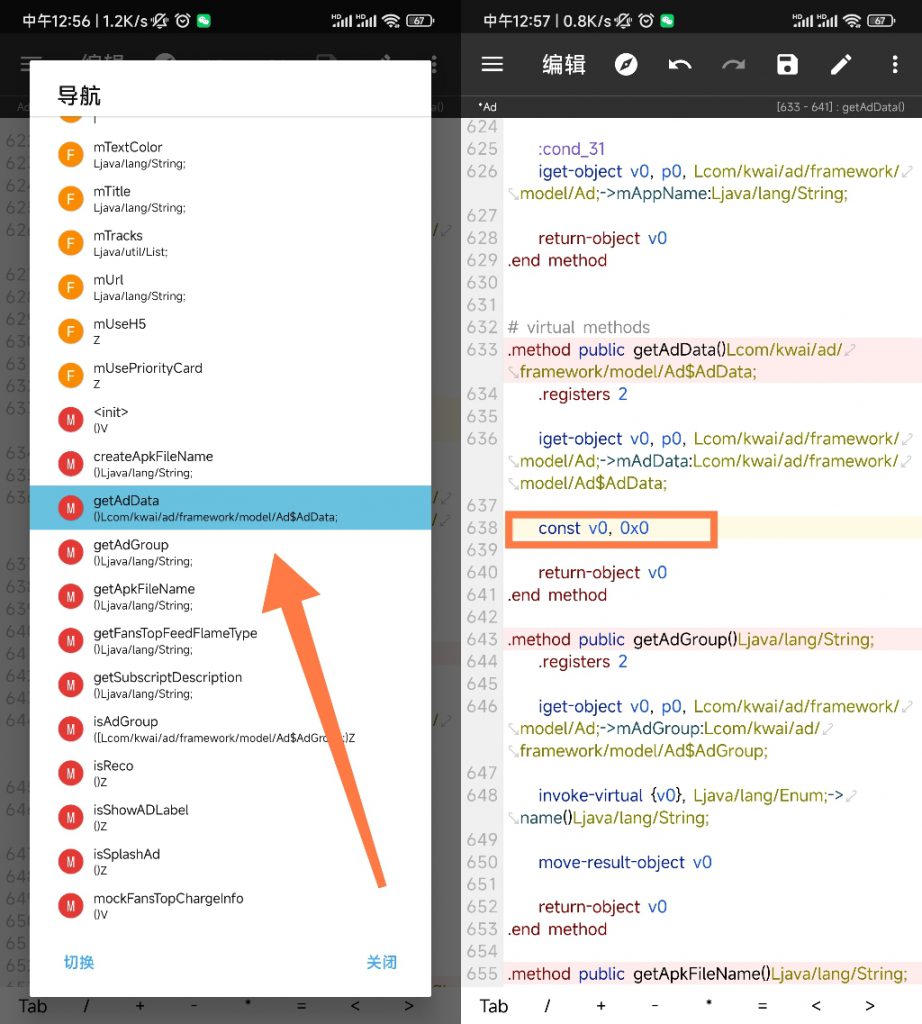Close the navigation dialog with 关闭
The image size is (922, 1024).
coord(381,962)
